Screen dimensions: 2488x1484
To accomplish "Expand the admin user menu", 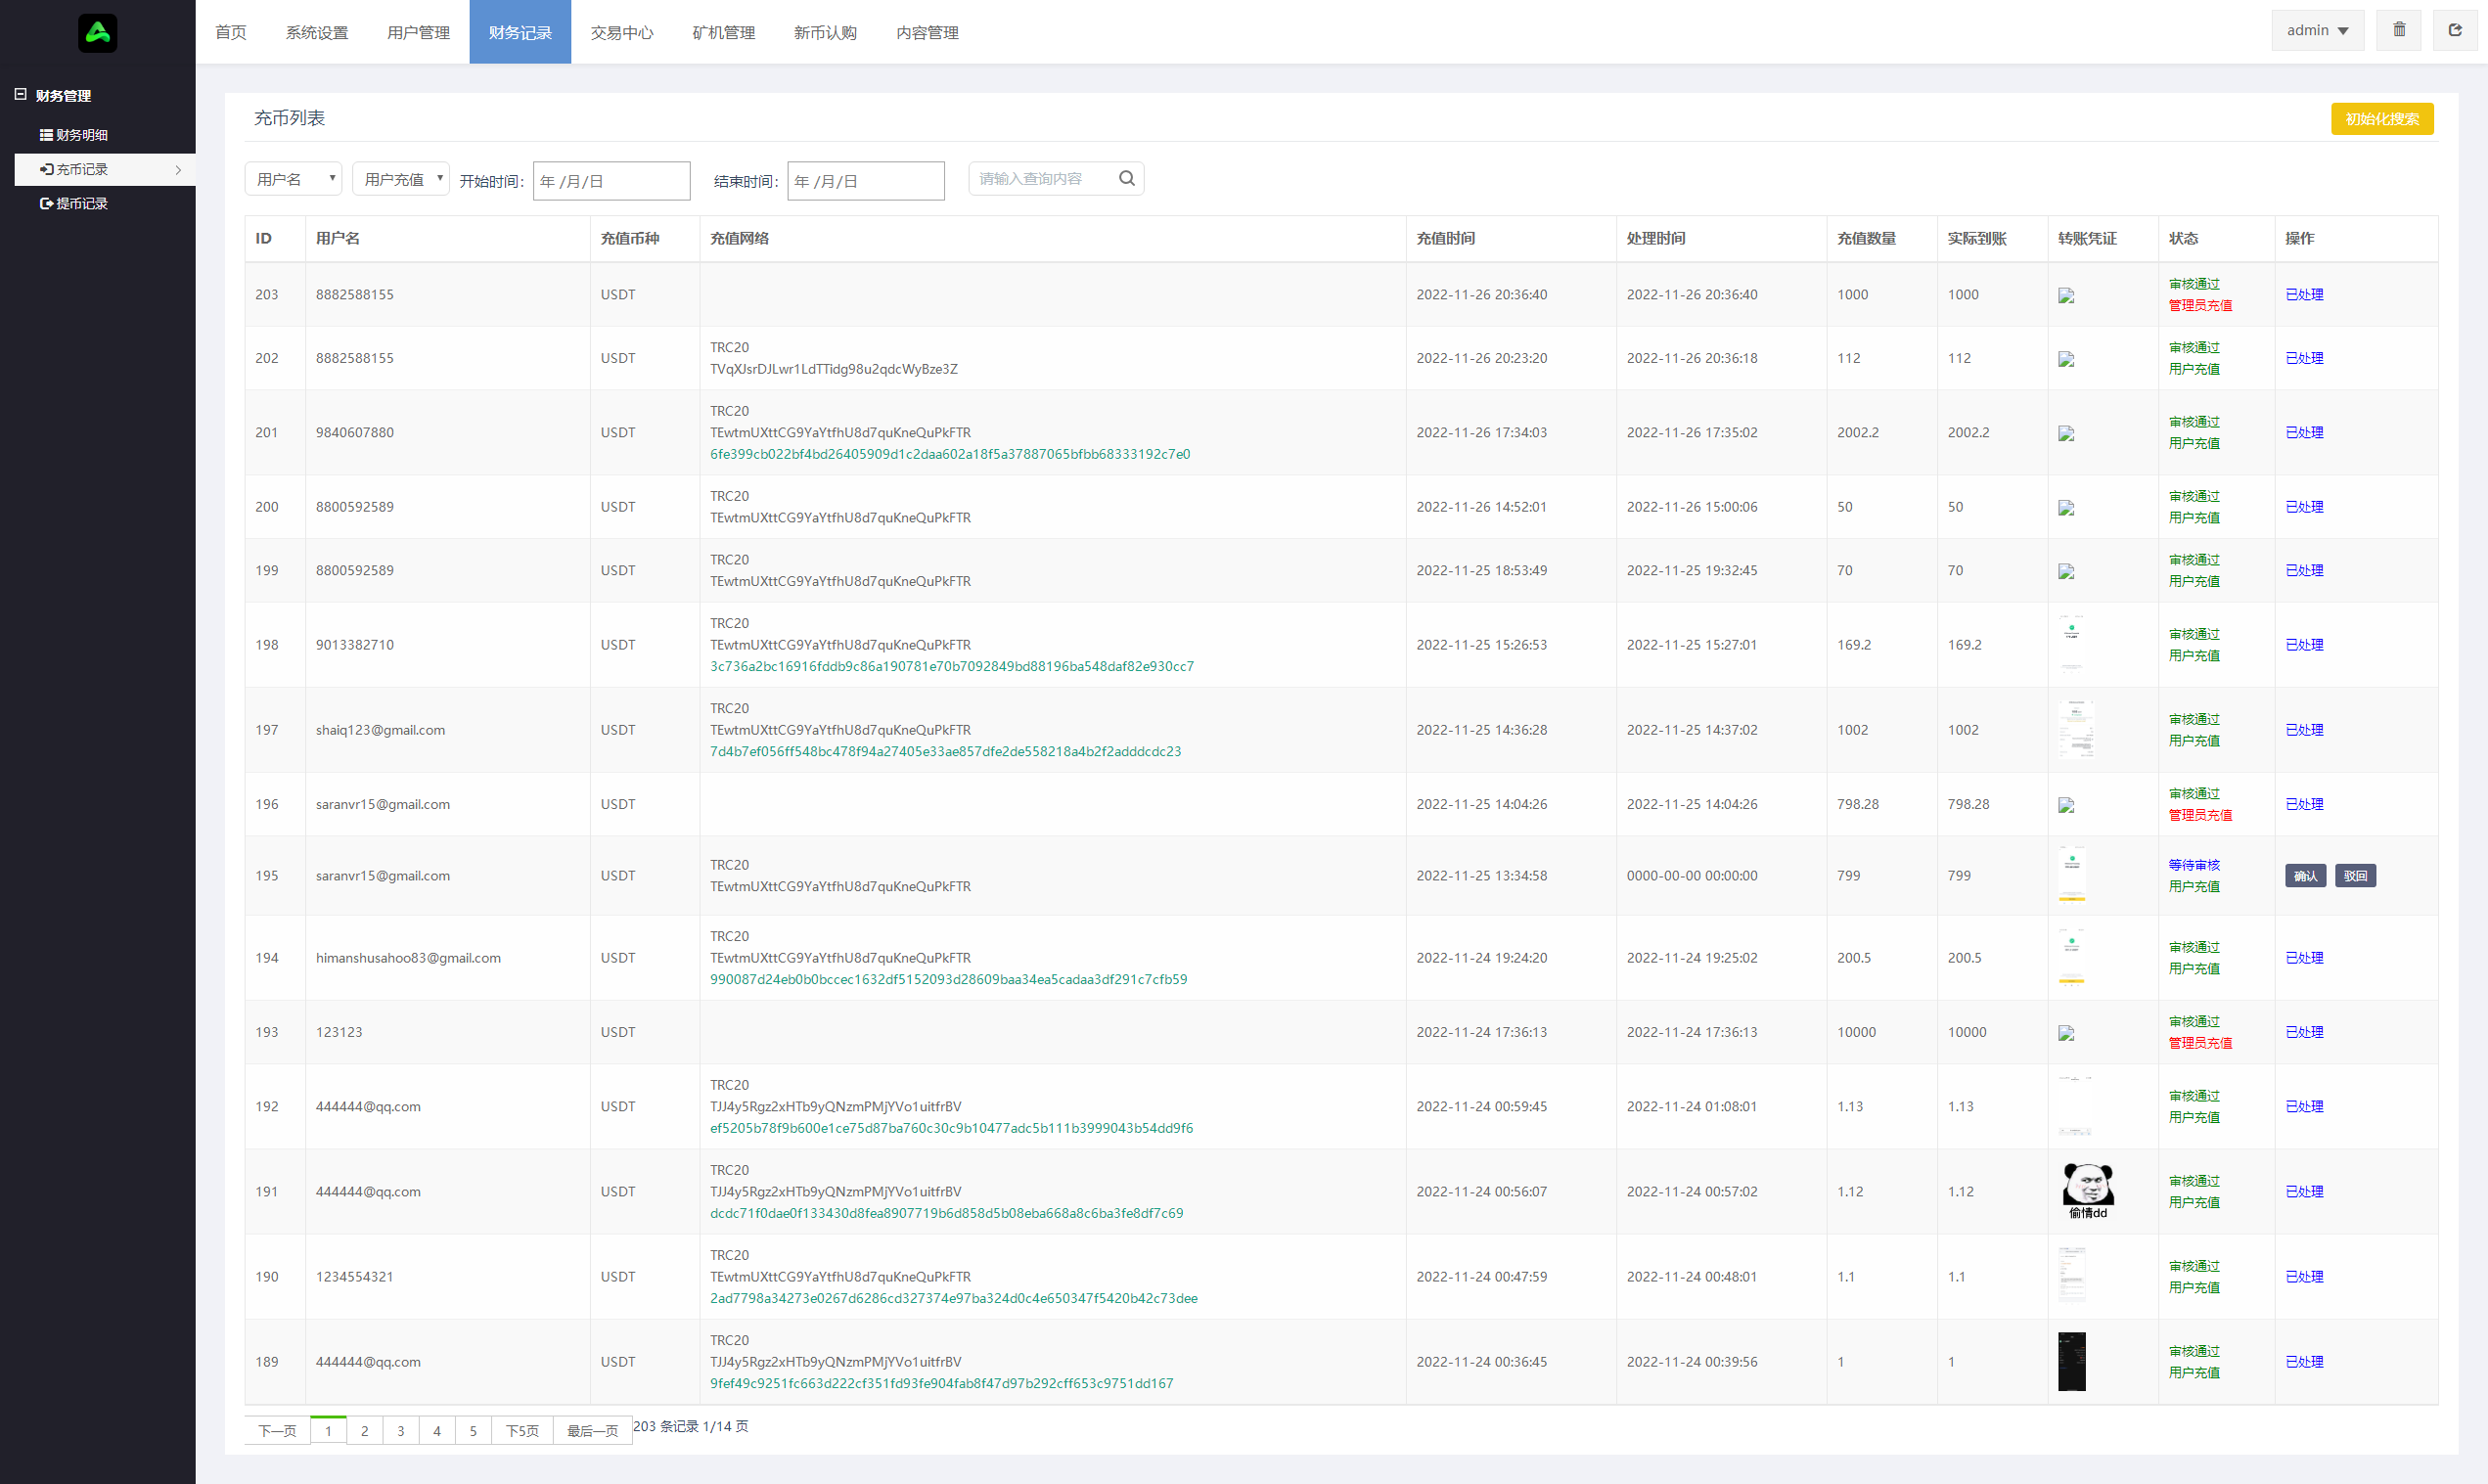I will pos(2316,30).
